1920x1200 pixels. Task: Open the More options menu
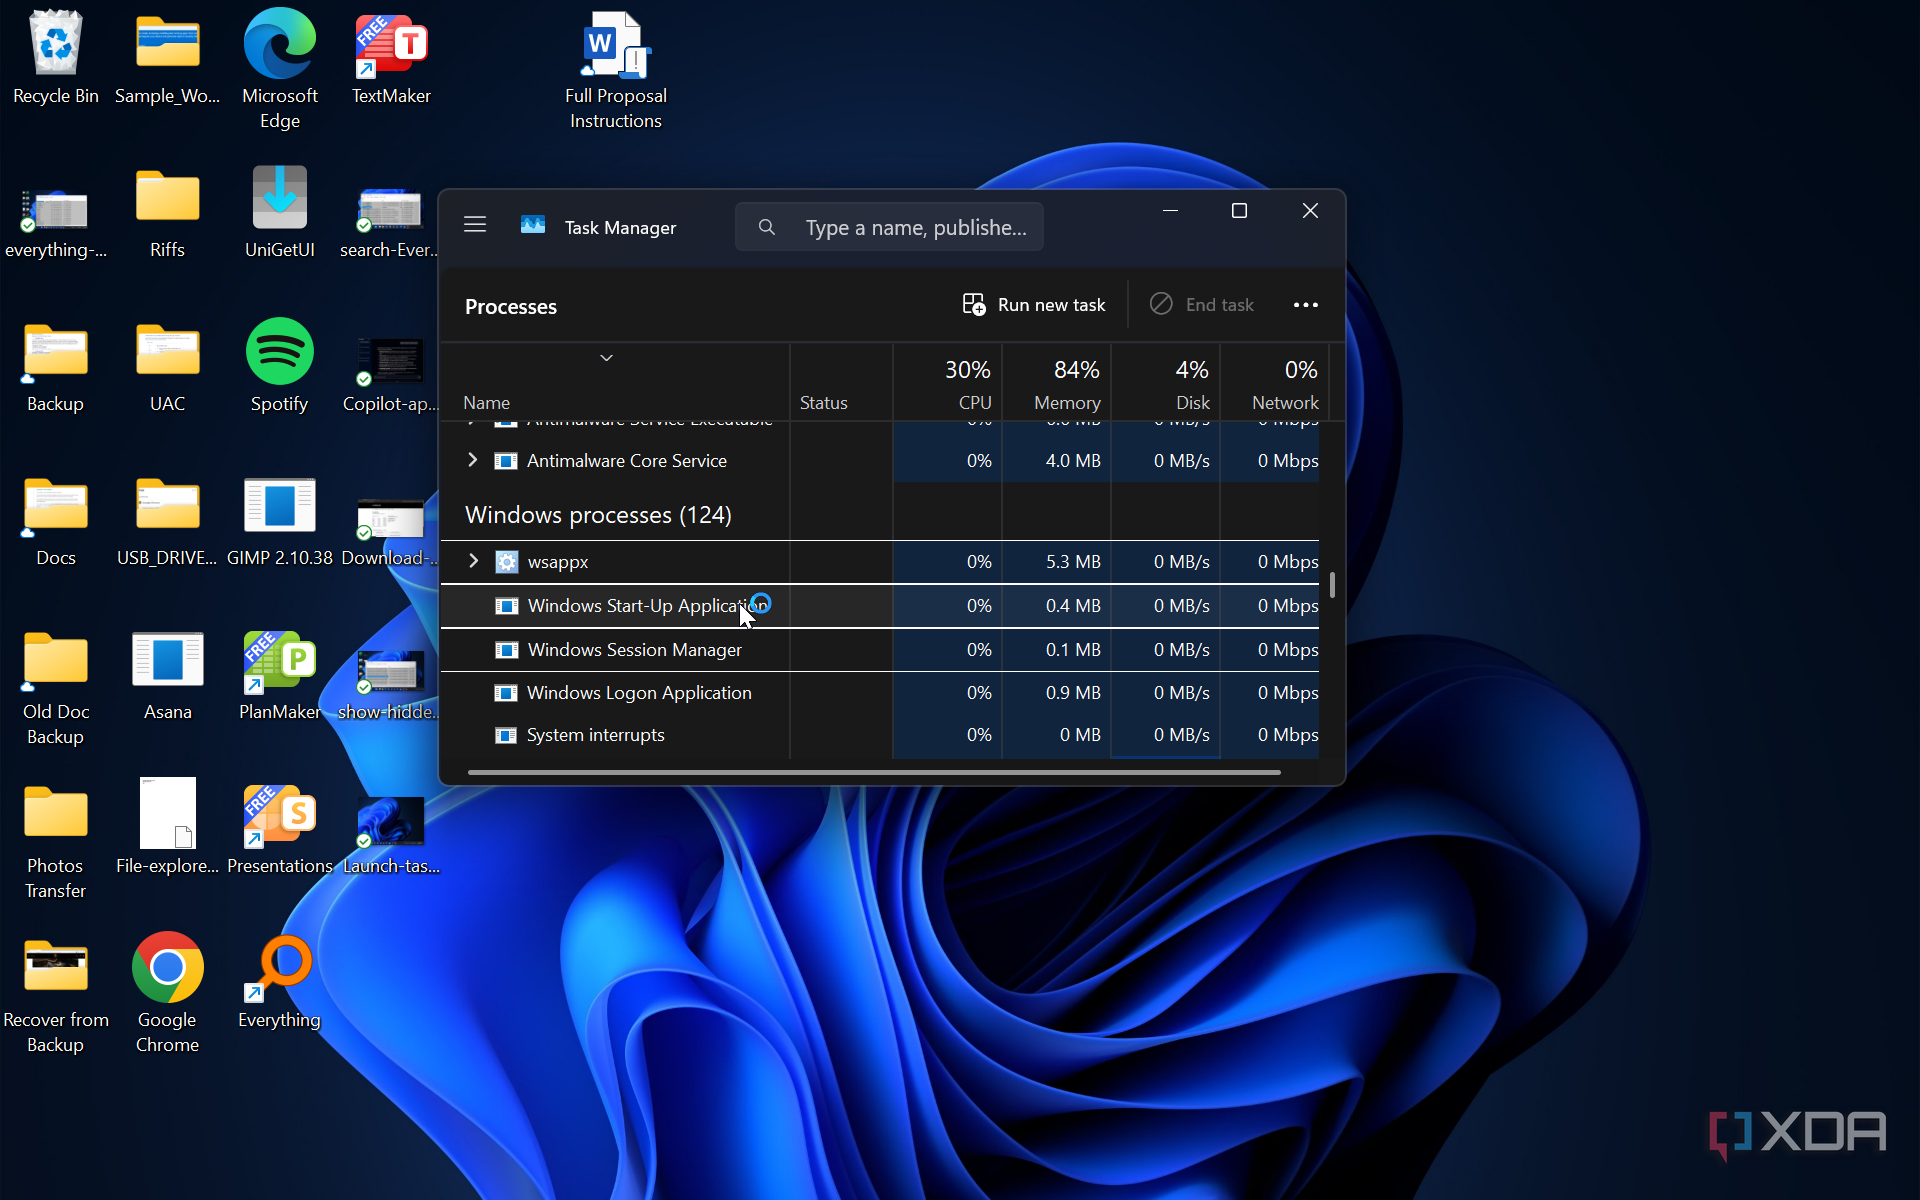1305,305
